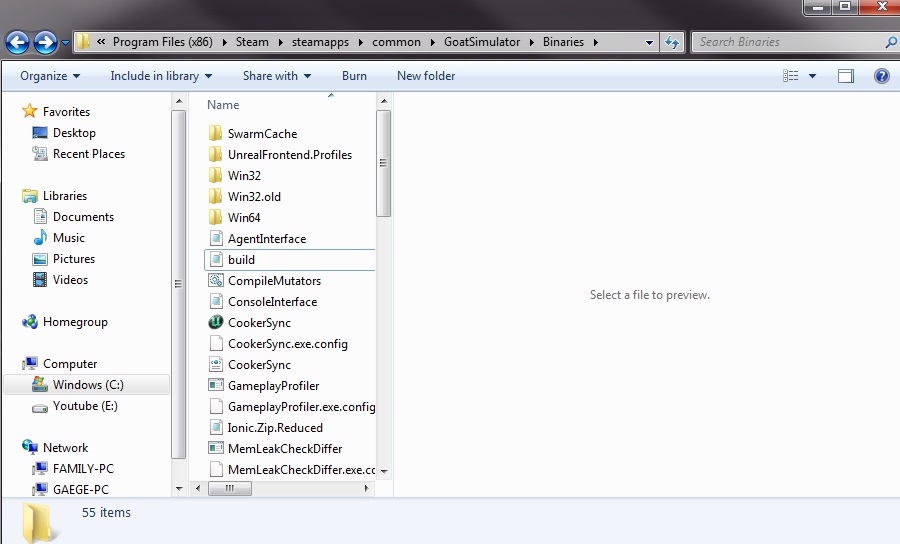Open the Organize menu
The width and height of the screenshot is (900, 544).
coord(50,76)
